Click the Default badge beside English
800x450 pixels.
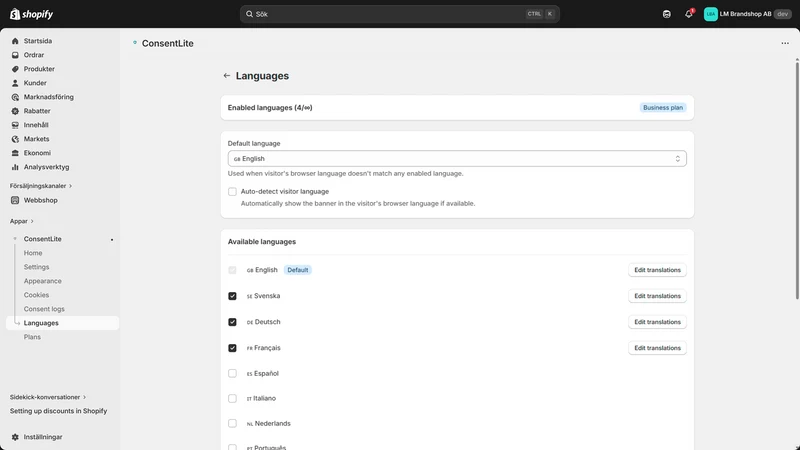tap(297, 270)
